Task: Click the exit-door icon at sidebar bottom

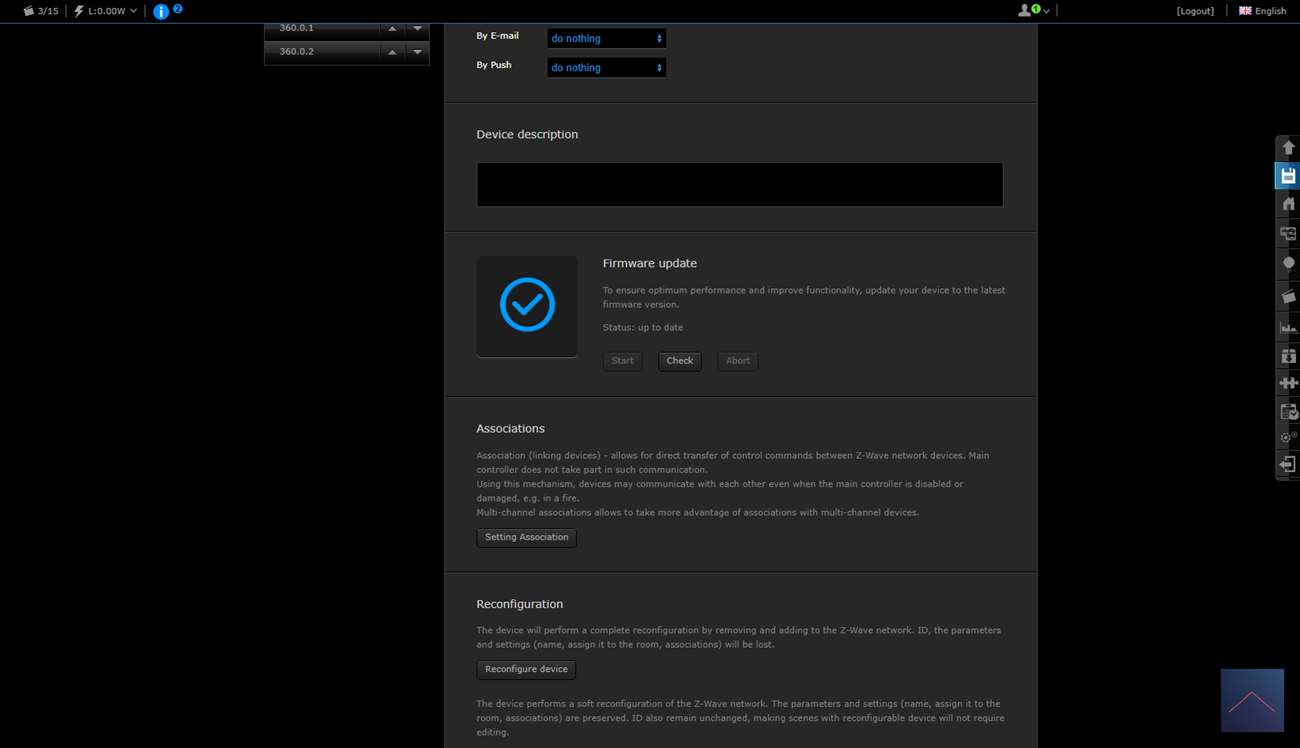Action: click(x=1288, y=465)
